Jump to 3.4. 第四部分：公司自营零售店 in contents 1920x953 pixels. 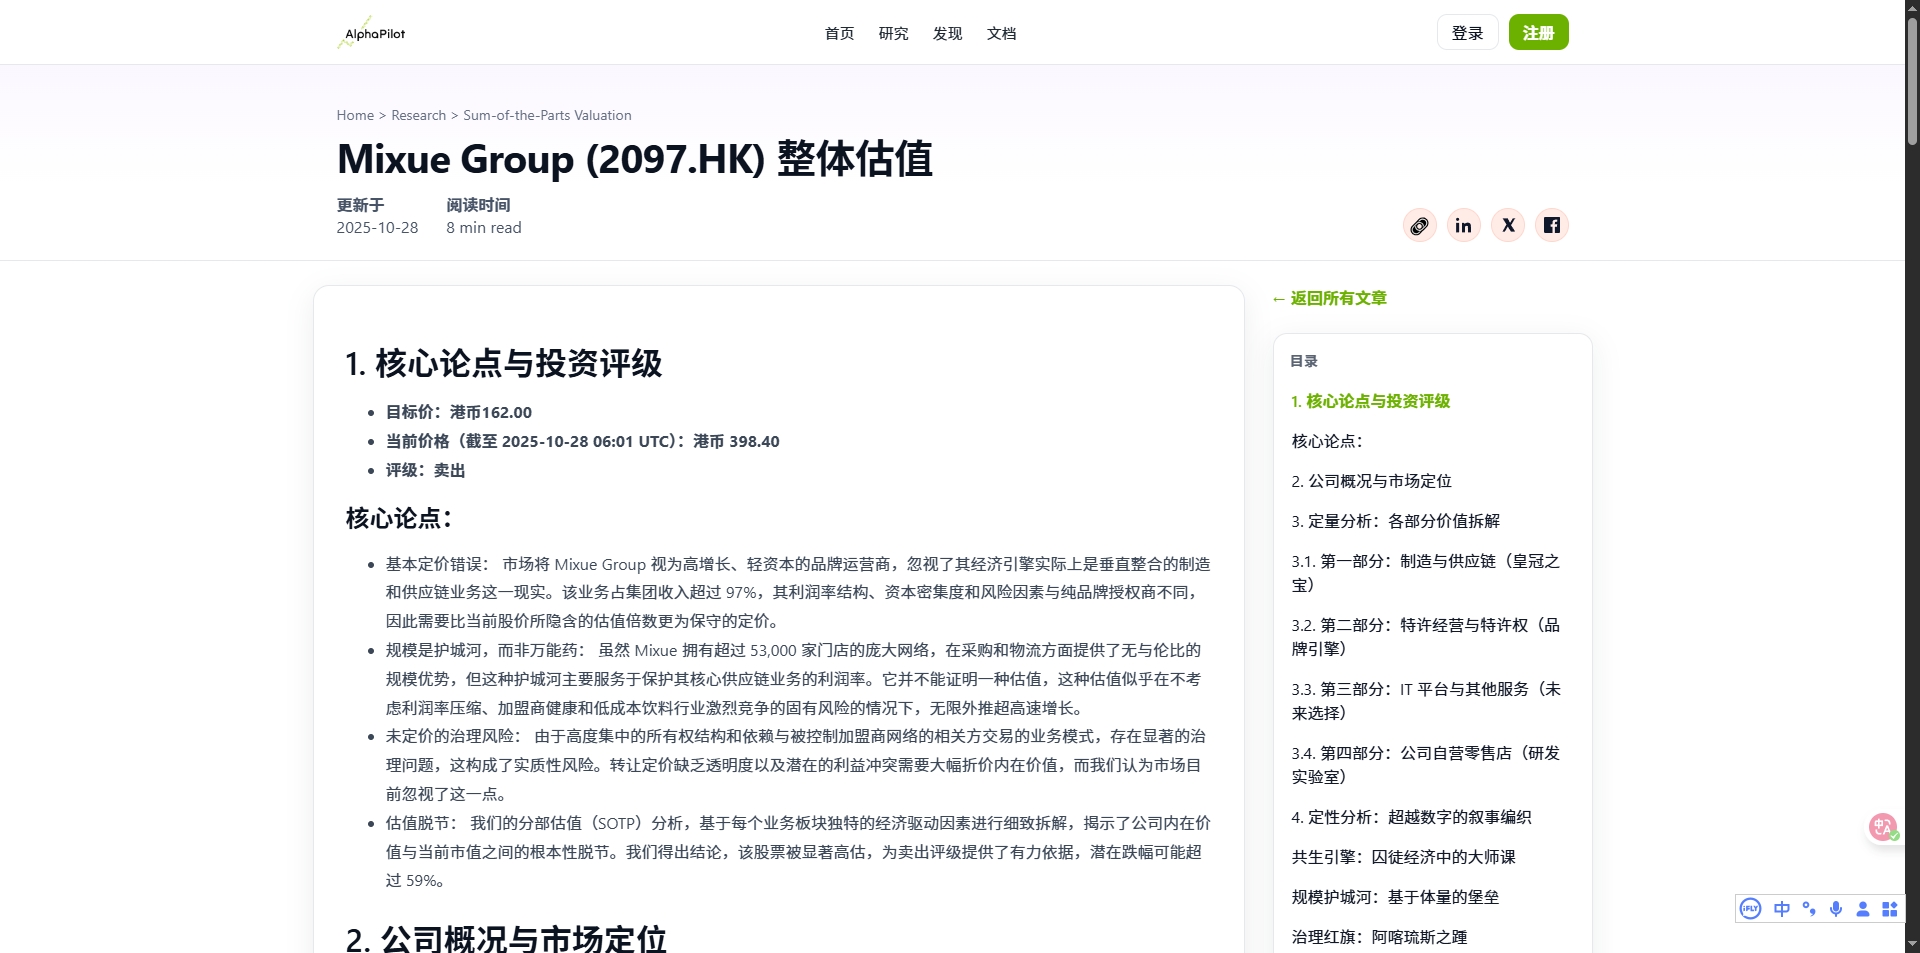(1425, 765)
